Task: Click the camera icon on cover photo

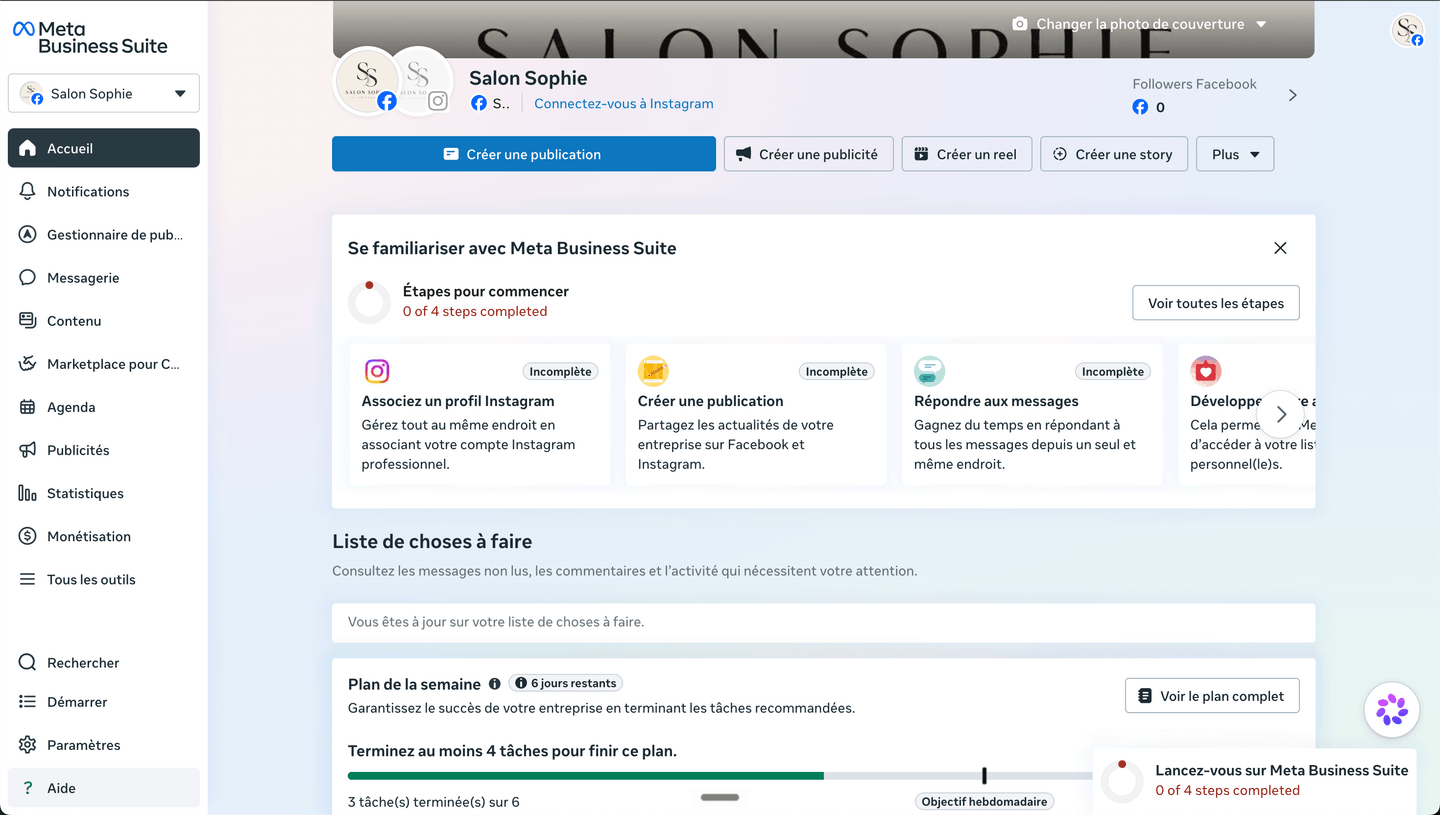Action: (x=1020, y=24)
